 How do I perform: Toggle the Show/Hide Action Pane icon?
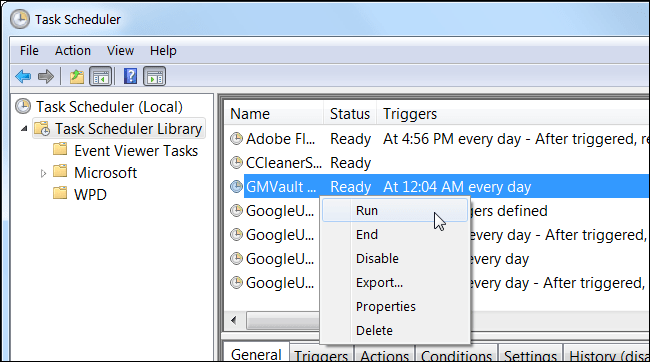click(155, 76)
